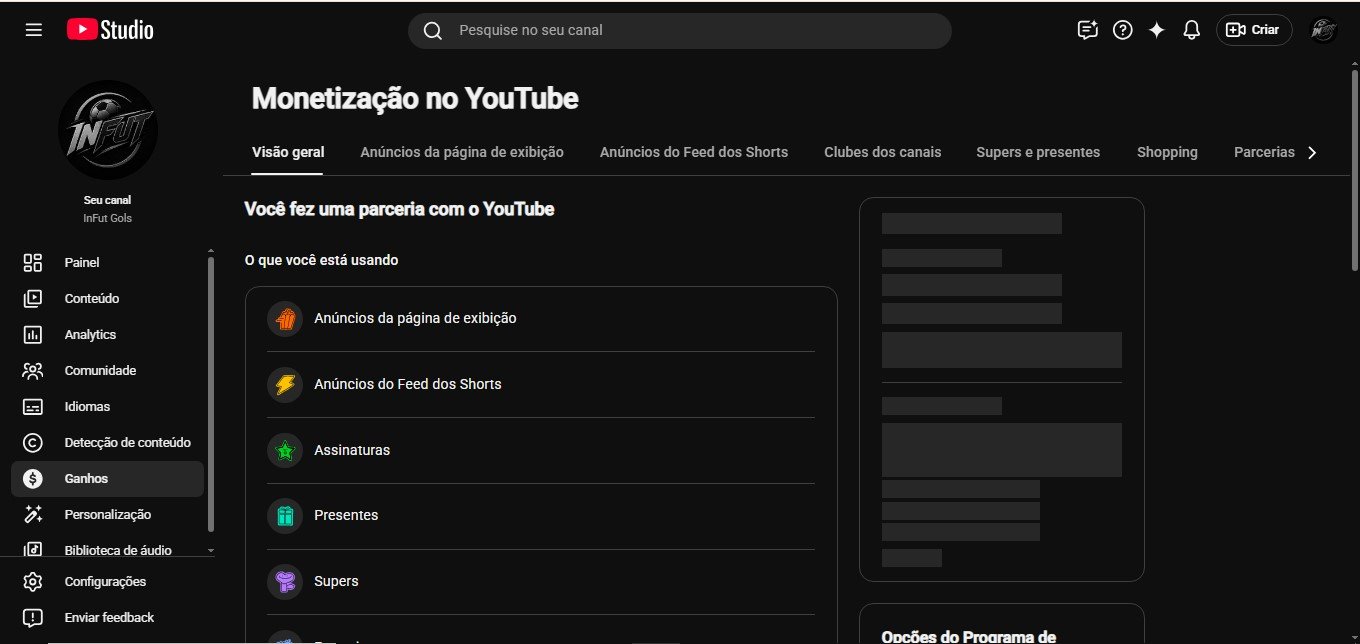Open the notifications bell
Screen dimensions: 1360x644
pyautogui.click(x=1191, y=30)
